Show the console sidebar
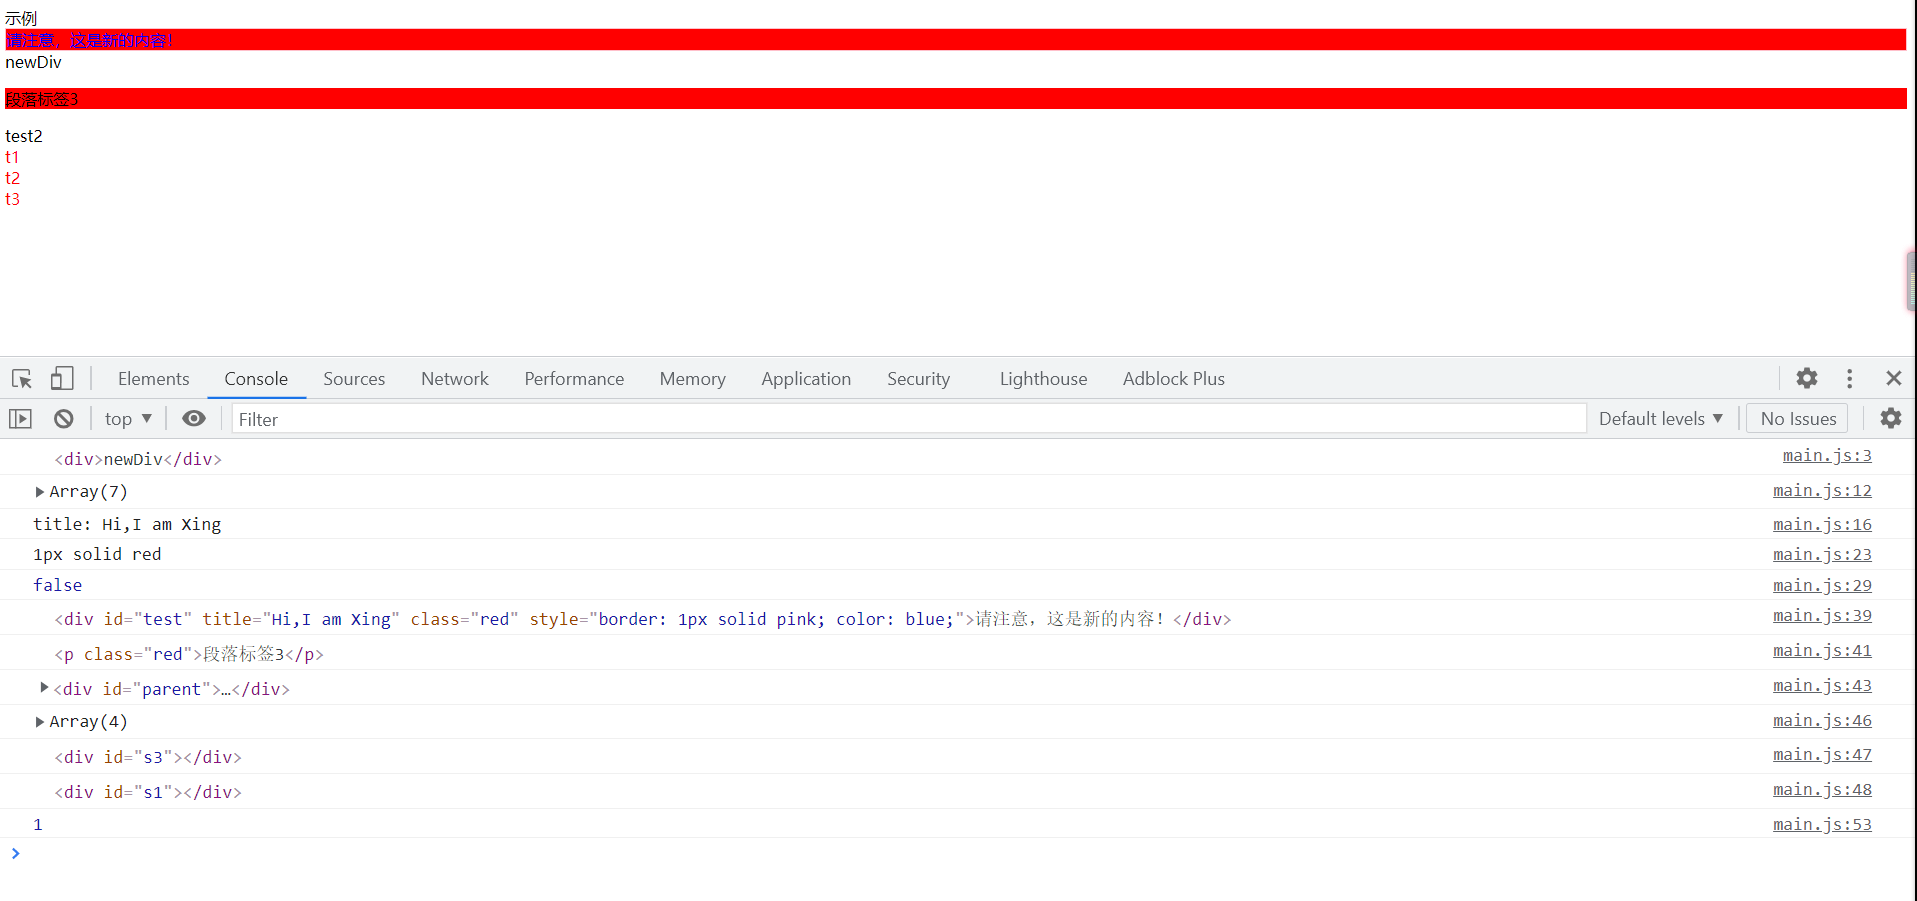 [20, 418]
